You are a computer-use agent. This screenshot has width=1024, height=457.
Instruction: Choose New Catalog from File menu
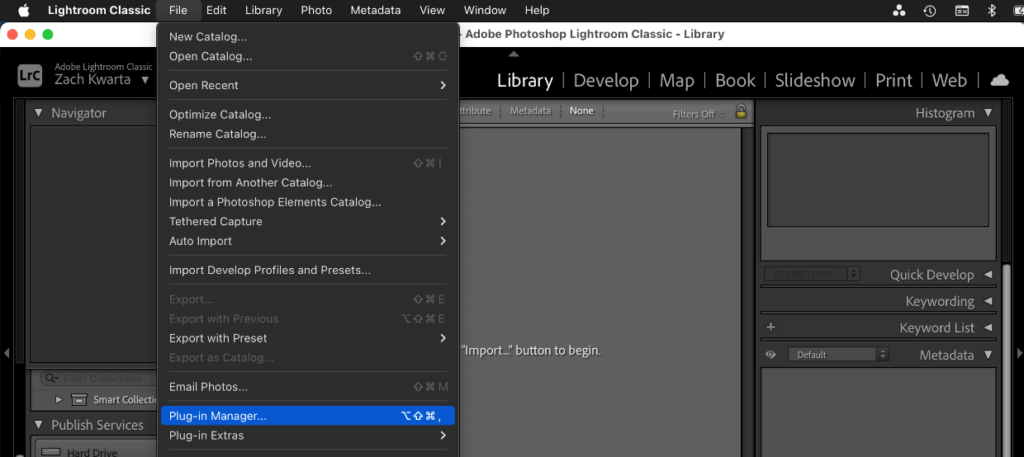point(308,37)
